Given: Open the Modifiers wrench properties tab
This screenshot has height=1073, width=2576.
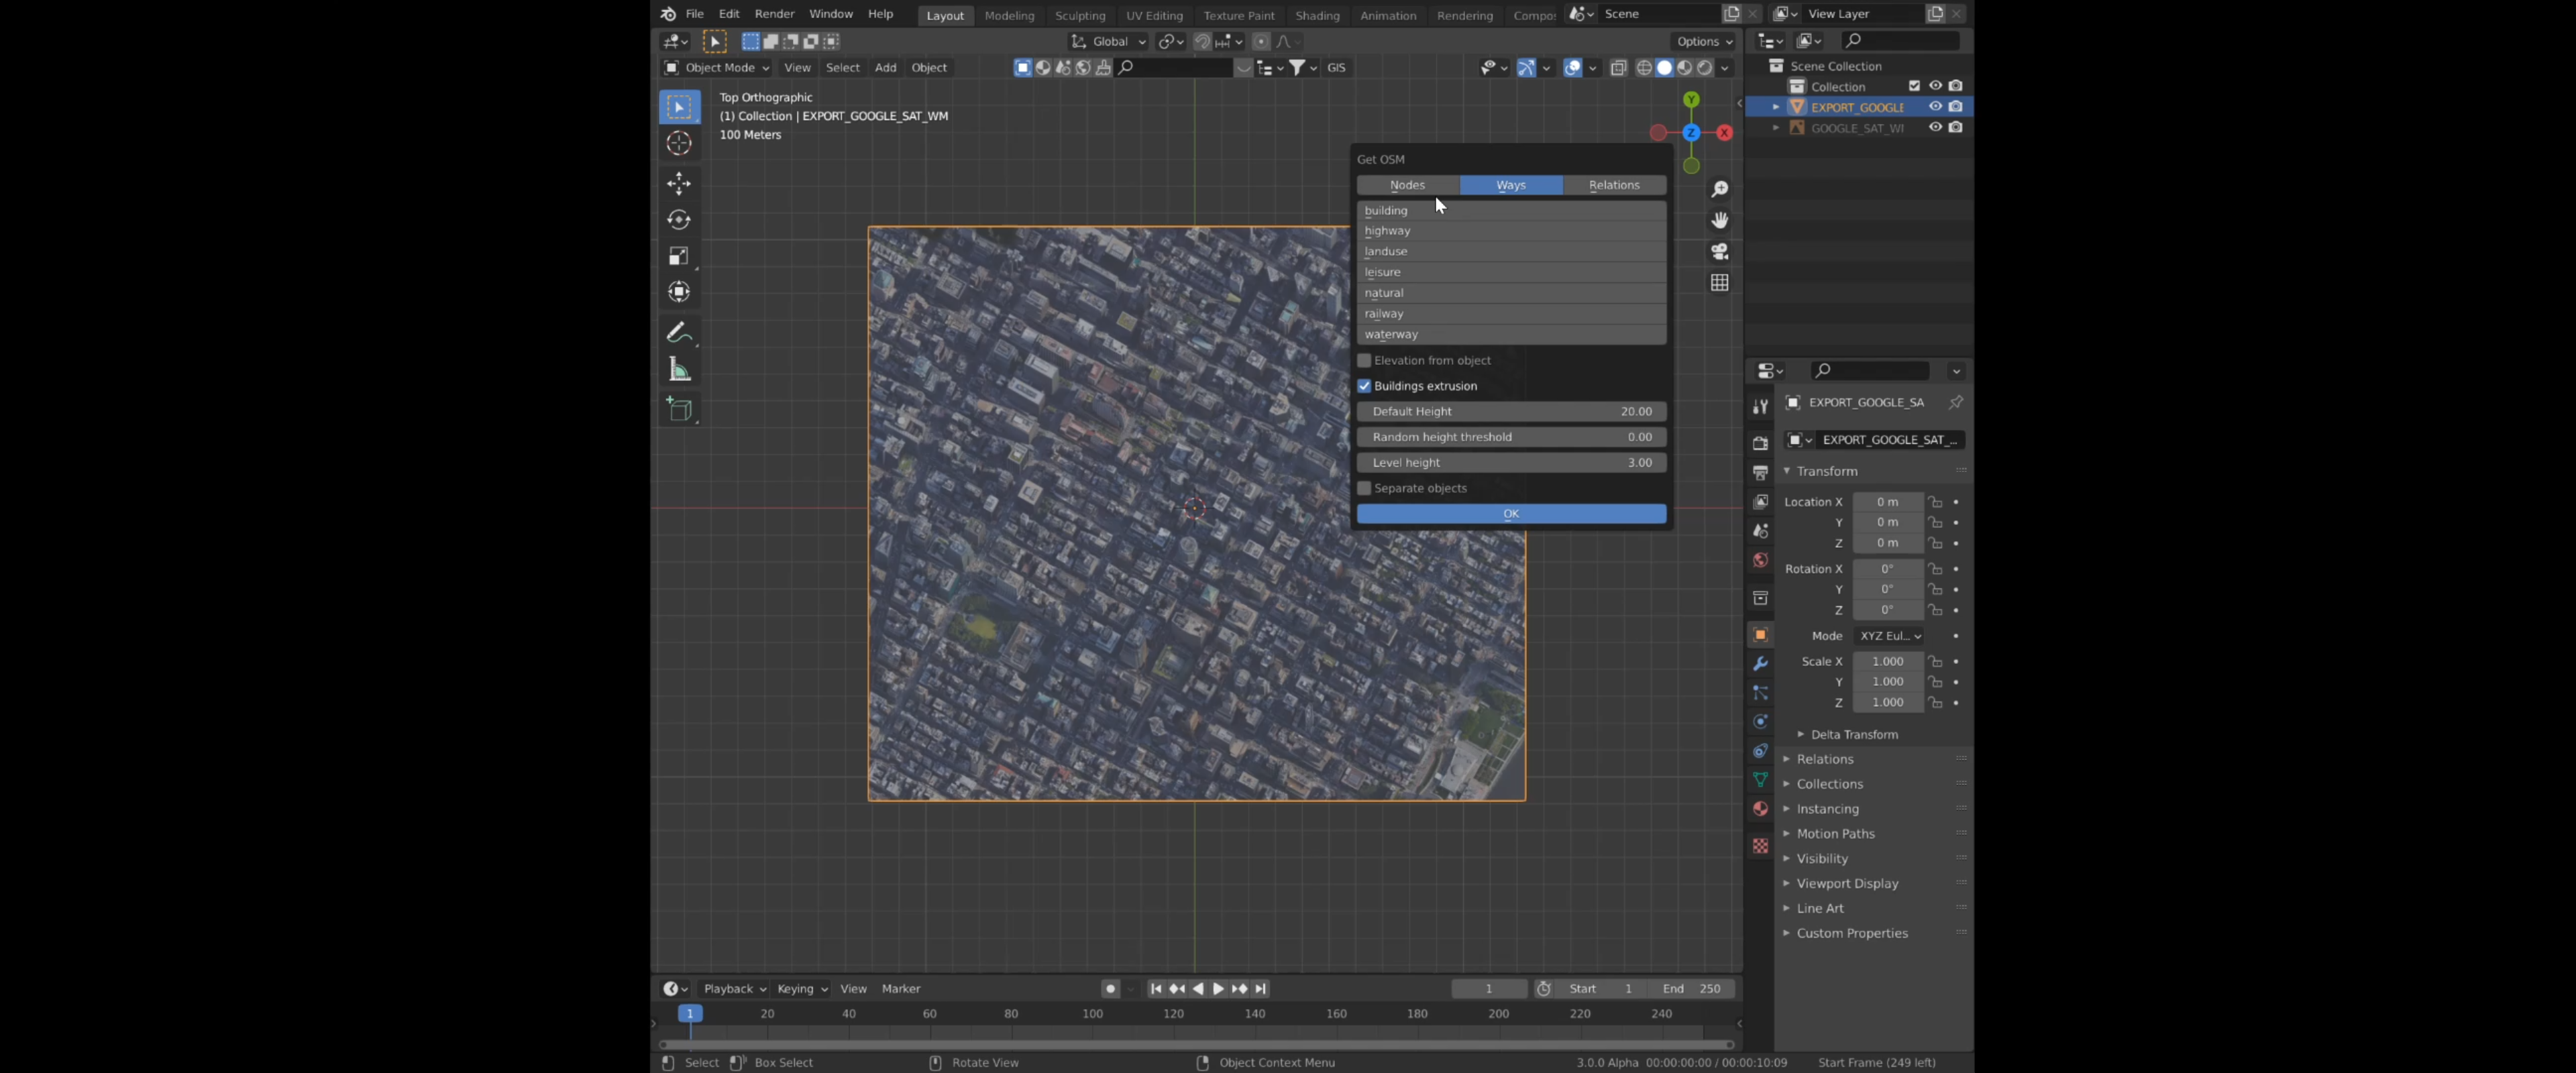Looking at the screenshot, I should pyautogui.click(x=1760, y=664).
